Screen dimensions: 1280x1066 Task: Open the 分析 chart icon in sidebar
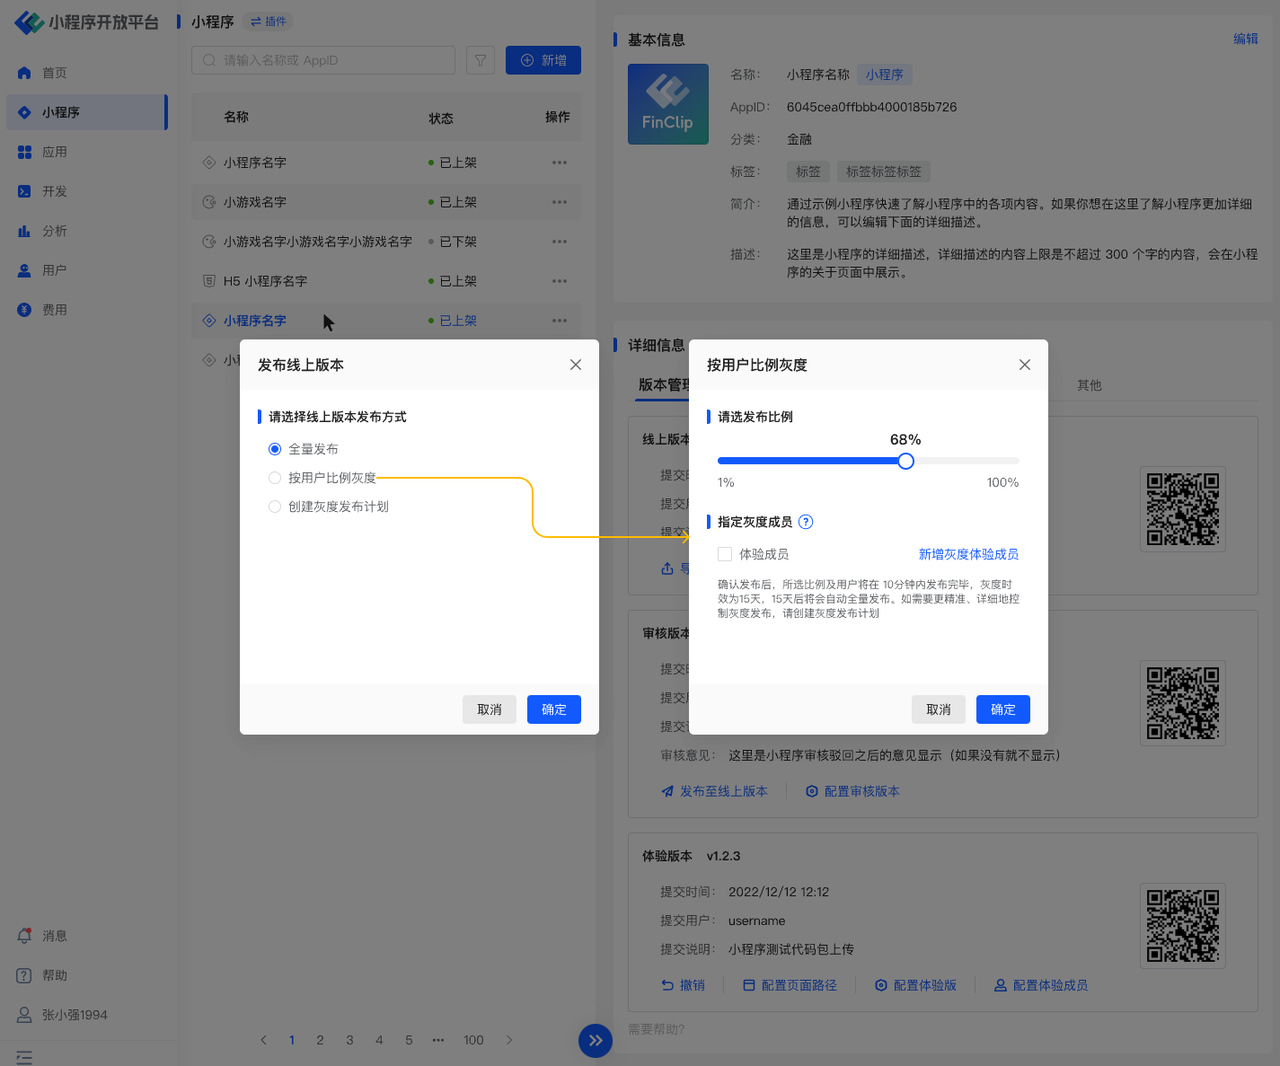point(25,231)
